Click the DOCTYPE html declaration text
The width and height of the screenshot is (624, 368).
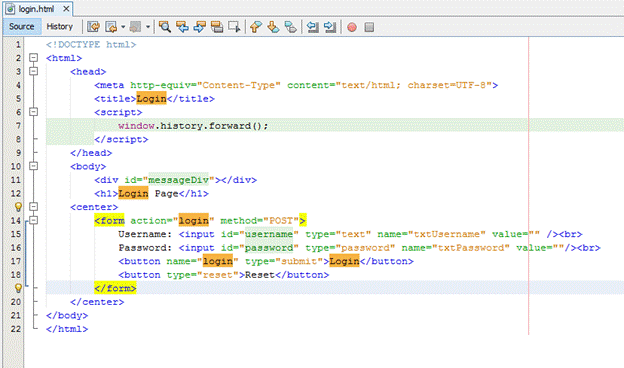pyautogui.click(x=91, y=45)
